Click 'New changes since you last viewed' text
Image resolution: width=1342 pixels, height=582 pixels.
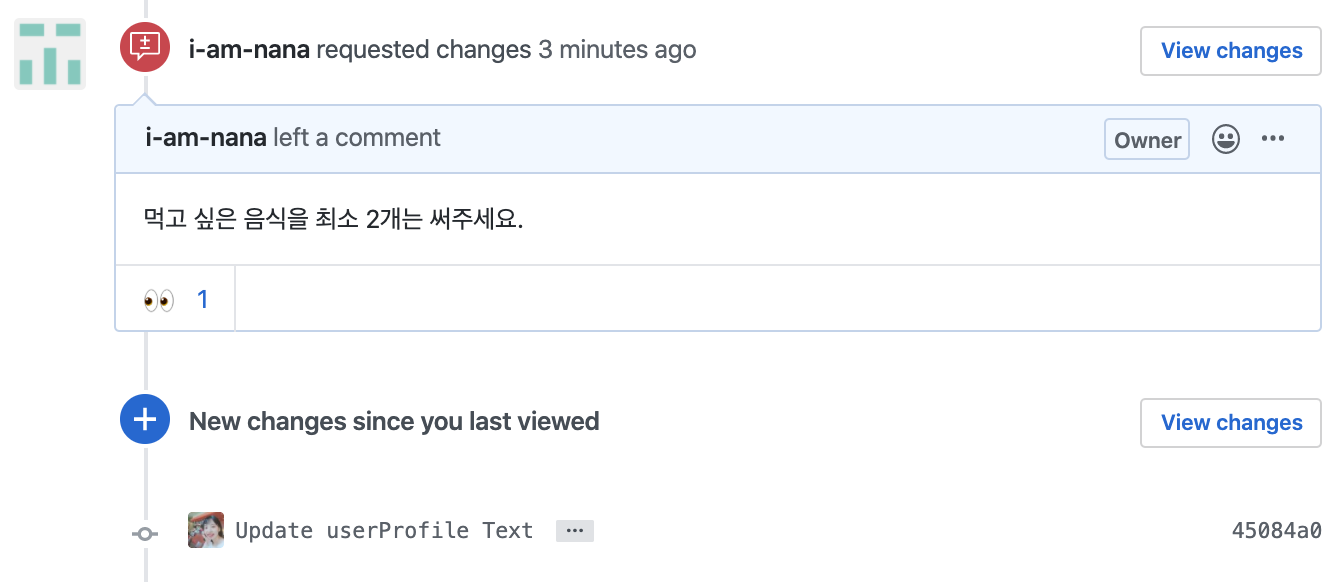coord(394,421)
